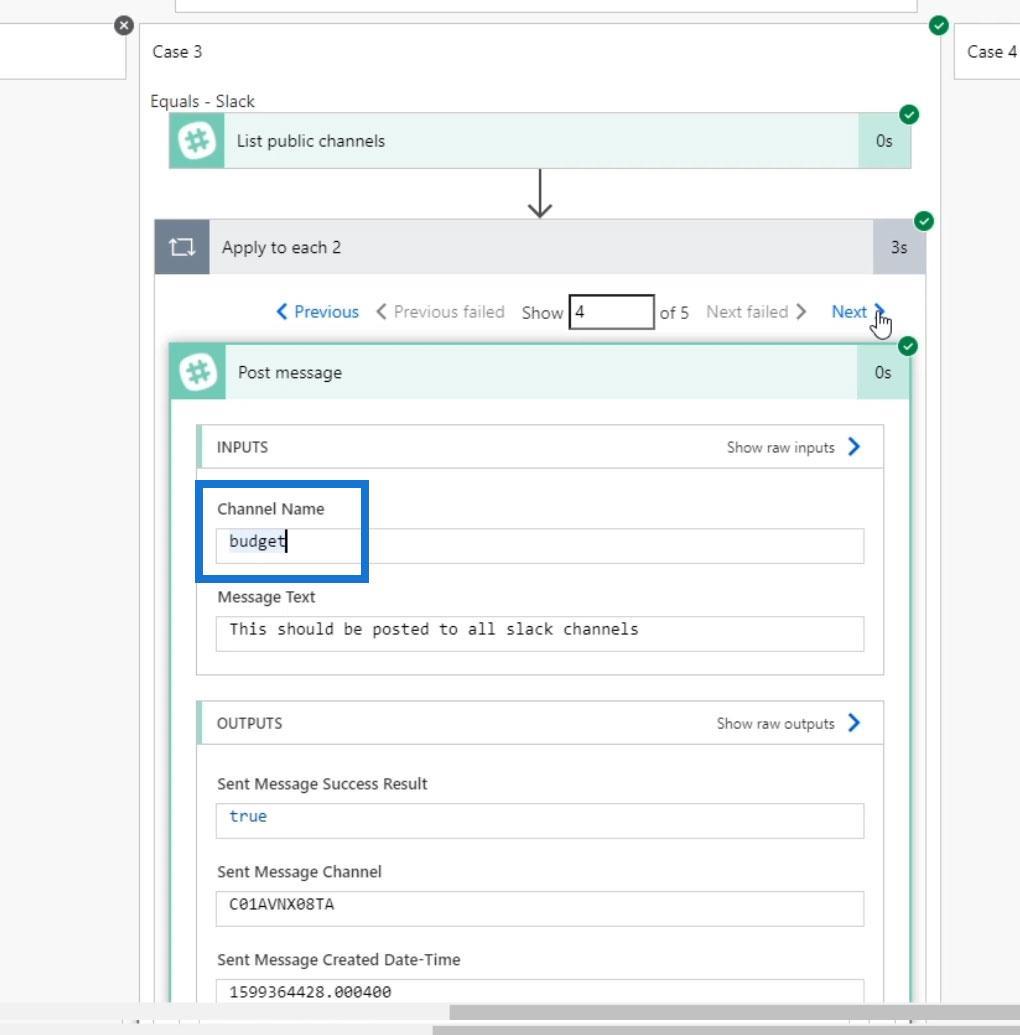Image resolution: width=1020 pixels, height=1035 pixels.
Task: Click the inner horizontal scrollbar thumb
Action: coord(734,1012)
